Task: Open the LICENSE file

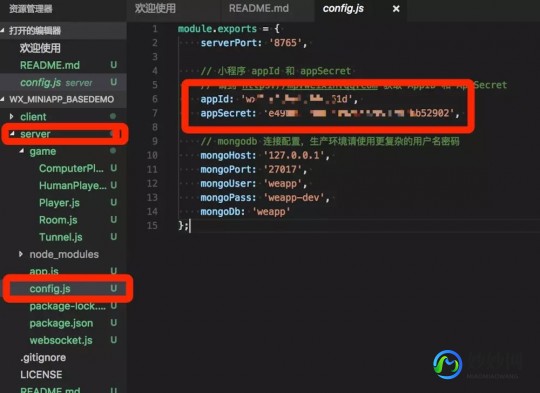Action: [x=41, y=375]
